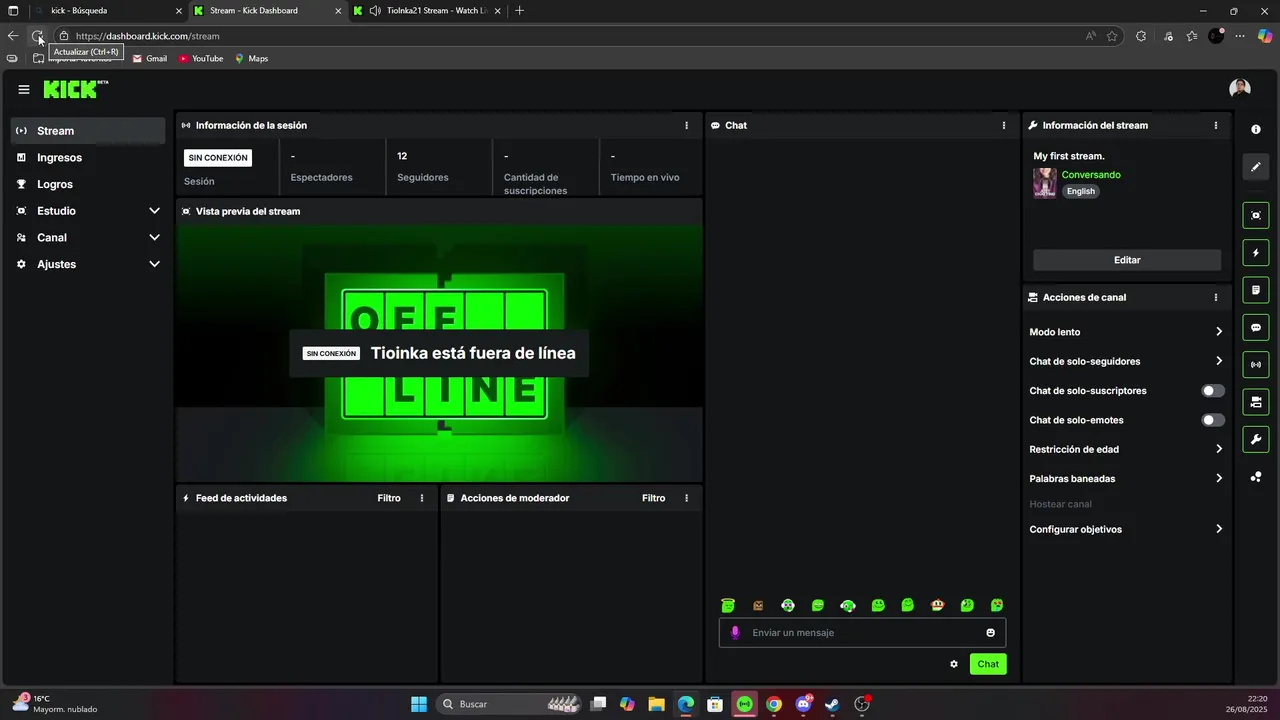Image resolution: width=1280 pixels, height=720 pixels.
Task: Open Configurar objetivos chevron
Action: pyautogui.click(x=1218, y=529)
